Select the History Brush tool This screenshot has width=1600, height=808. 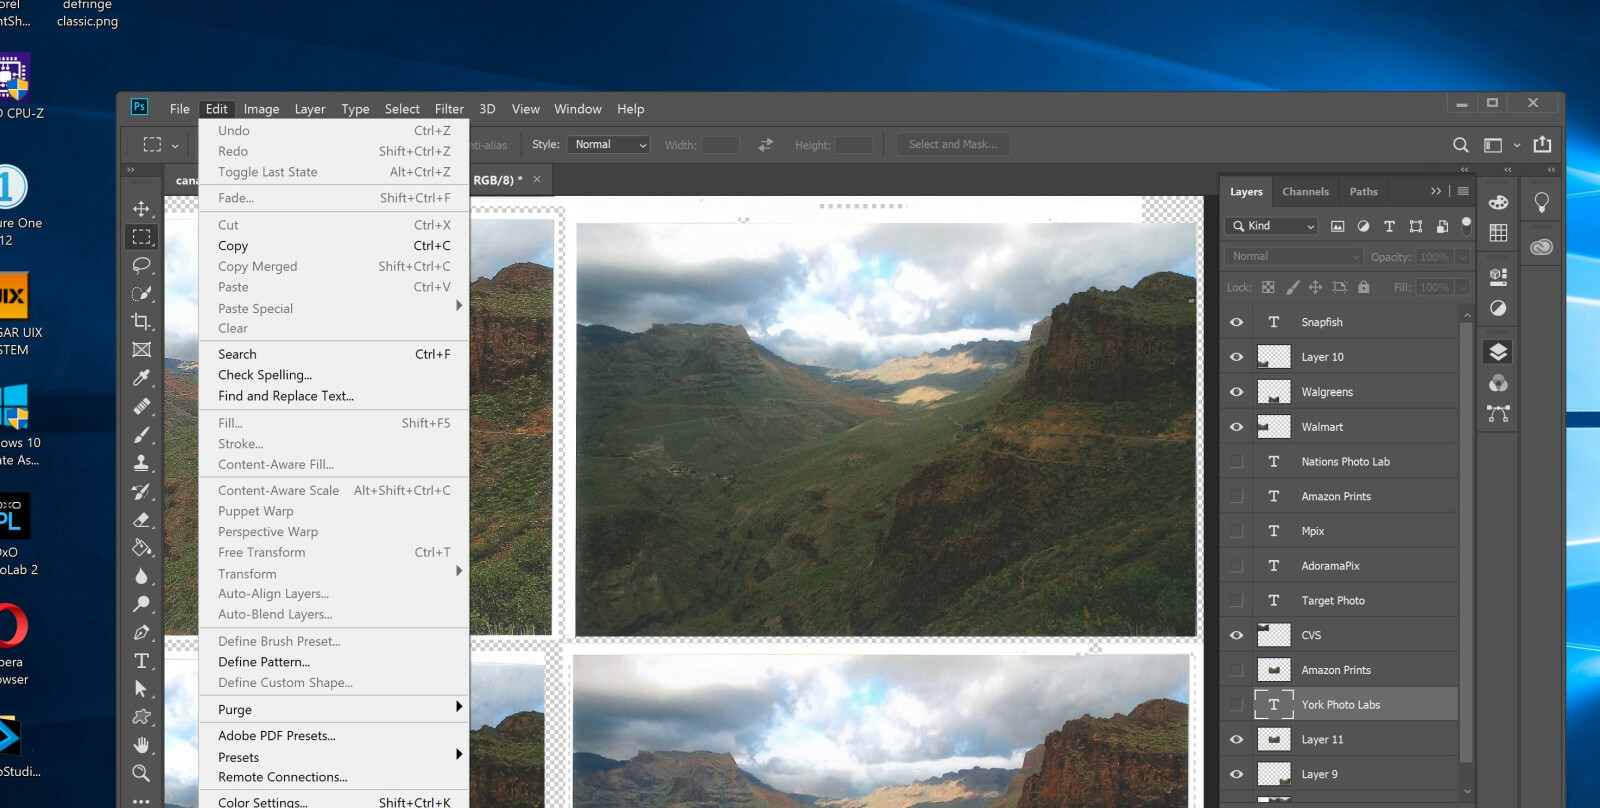coord(141,491)
